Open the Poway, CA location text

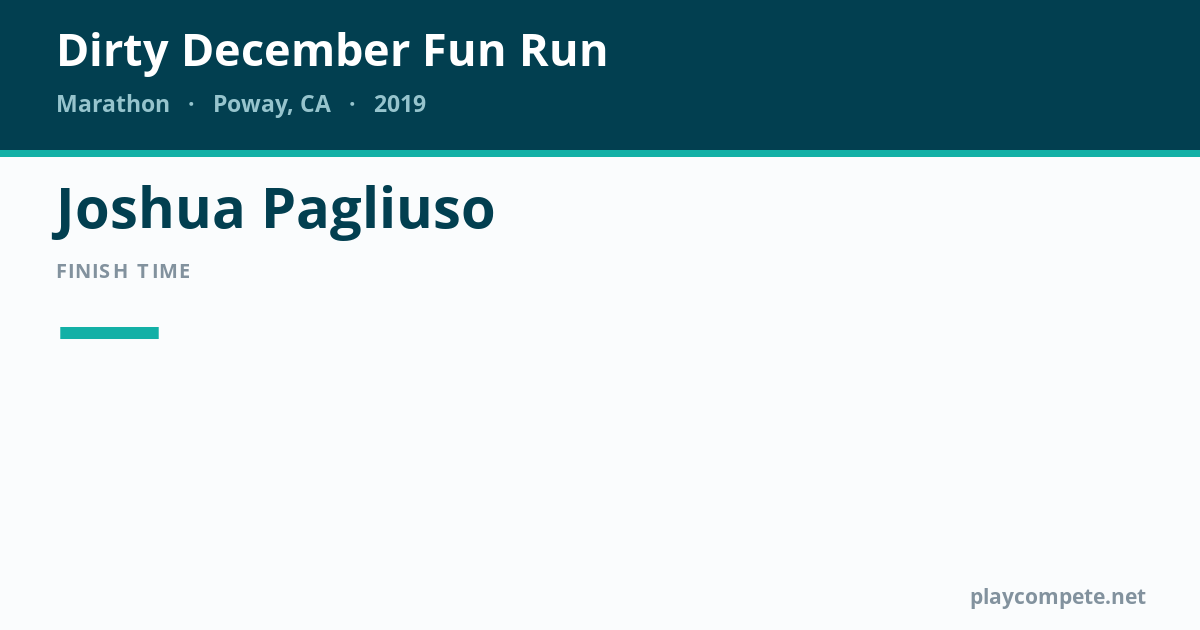[271, 105]
